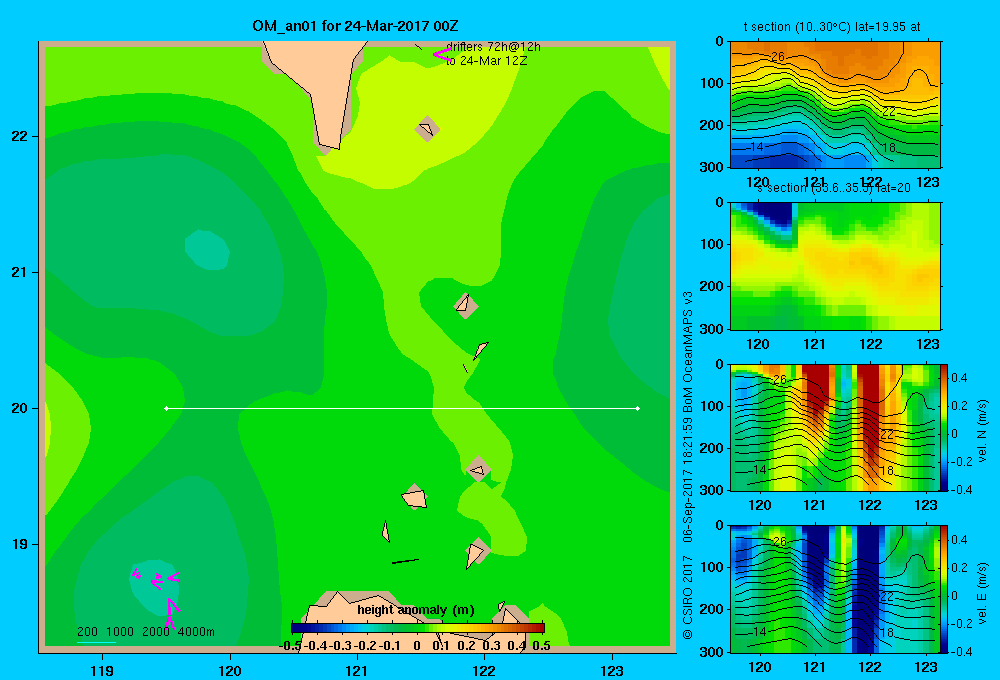This screenshot has height=680, width=1000.
Task: Click the "s section" salinity panel title
Action: coord(834,188)
